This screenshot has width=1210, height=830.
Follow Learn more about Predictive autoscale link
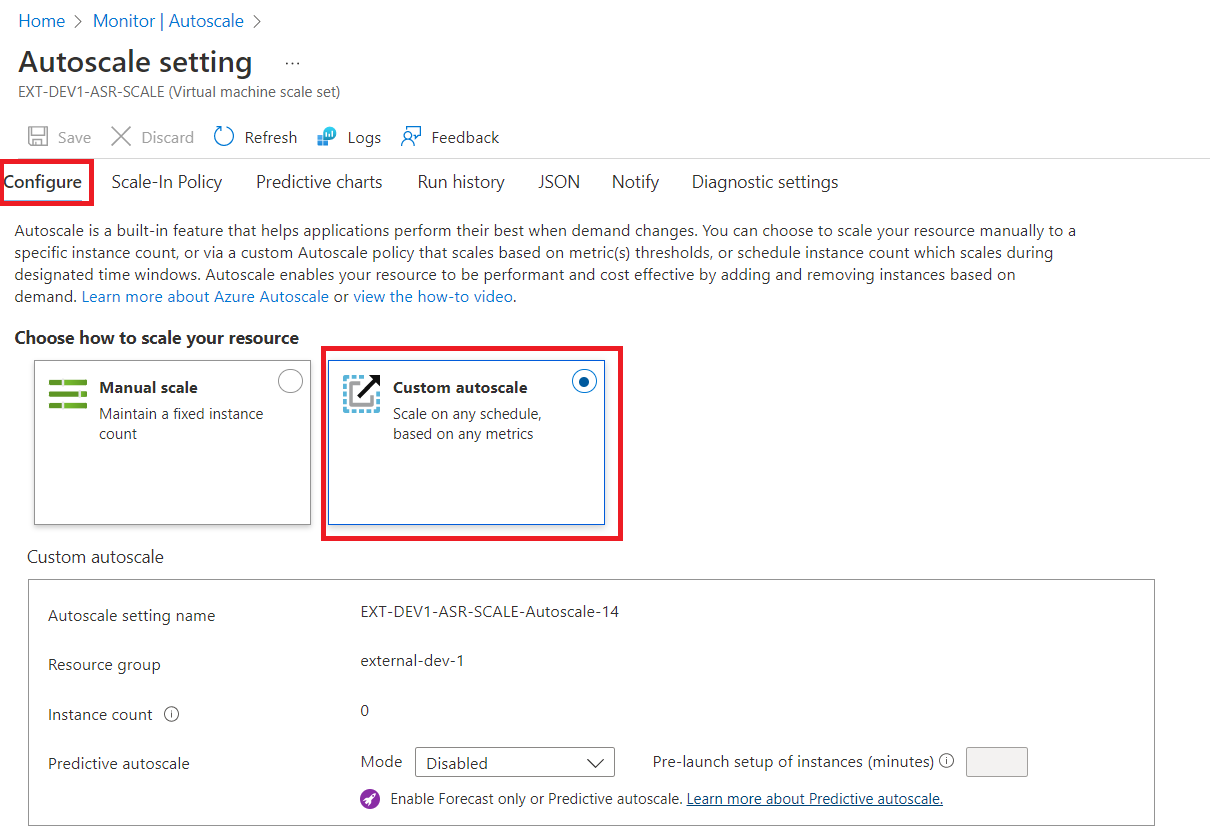815,799
